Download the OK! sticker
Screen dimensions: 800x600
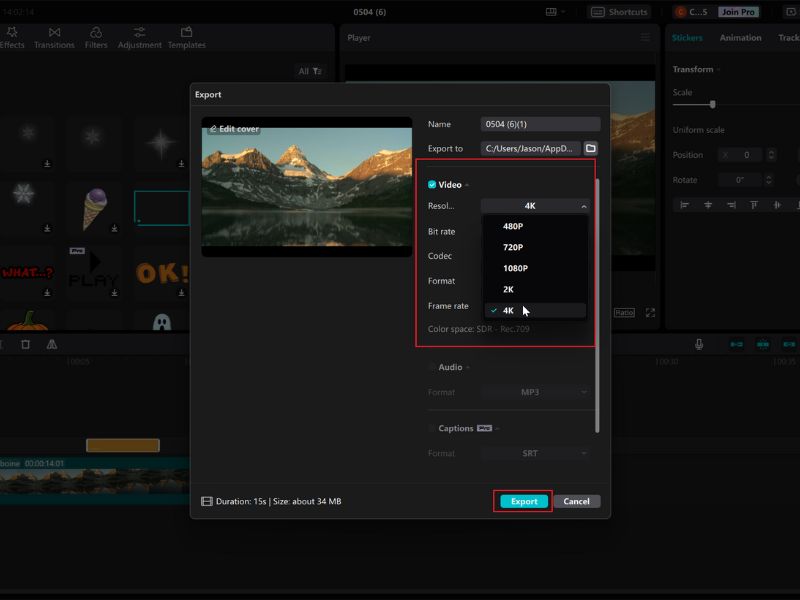(x=181, y=292)
